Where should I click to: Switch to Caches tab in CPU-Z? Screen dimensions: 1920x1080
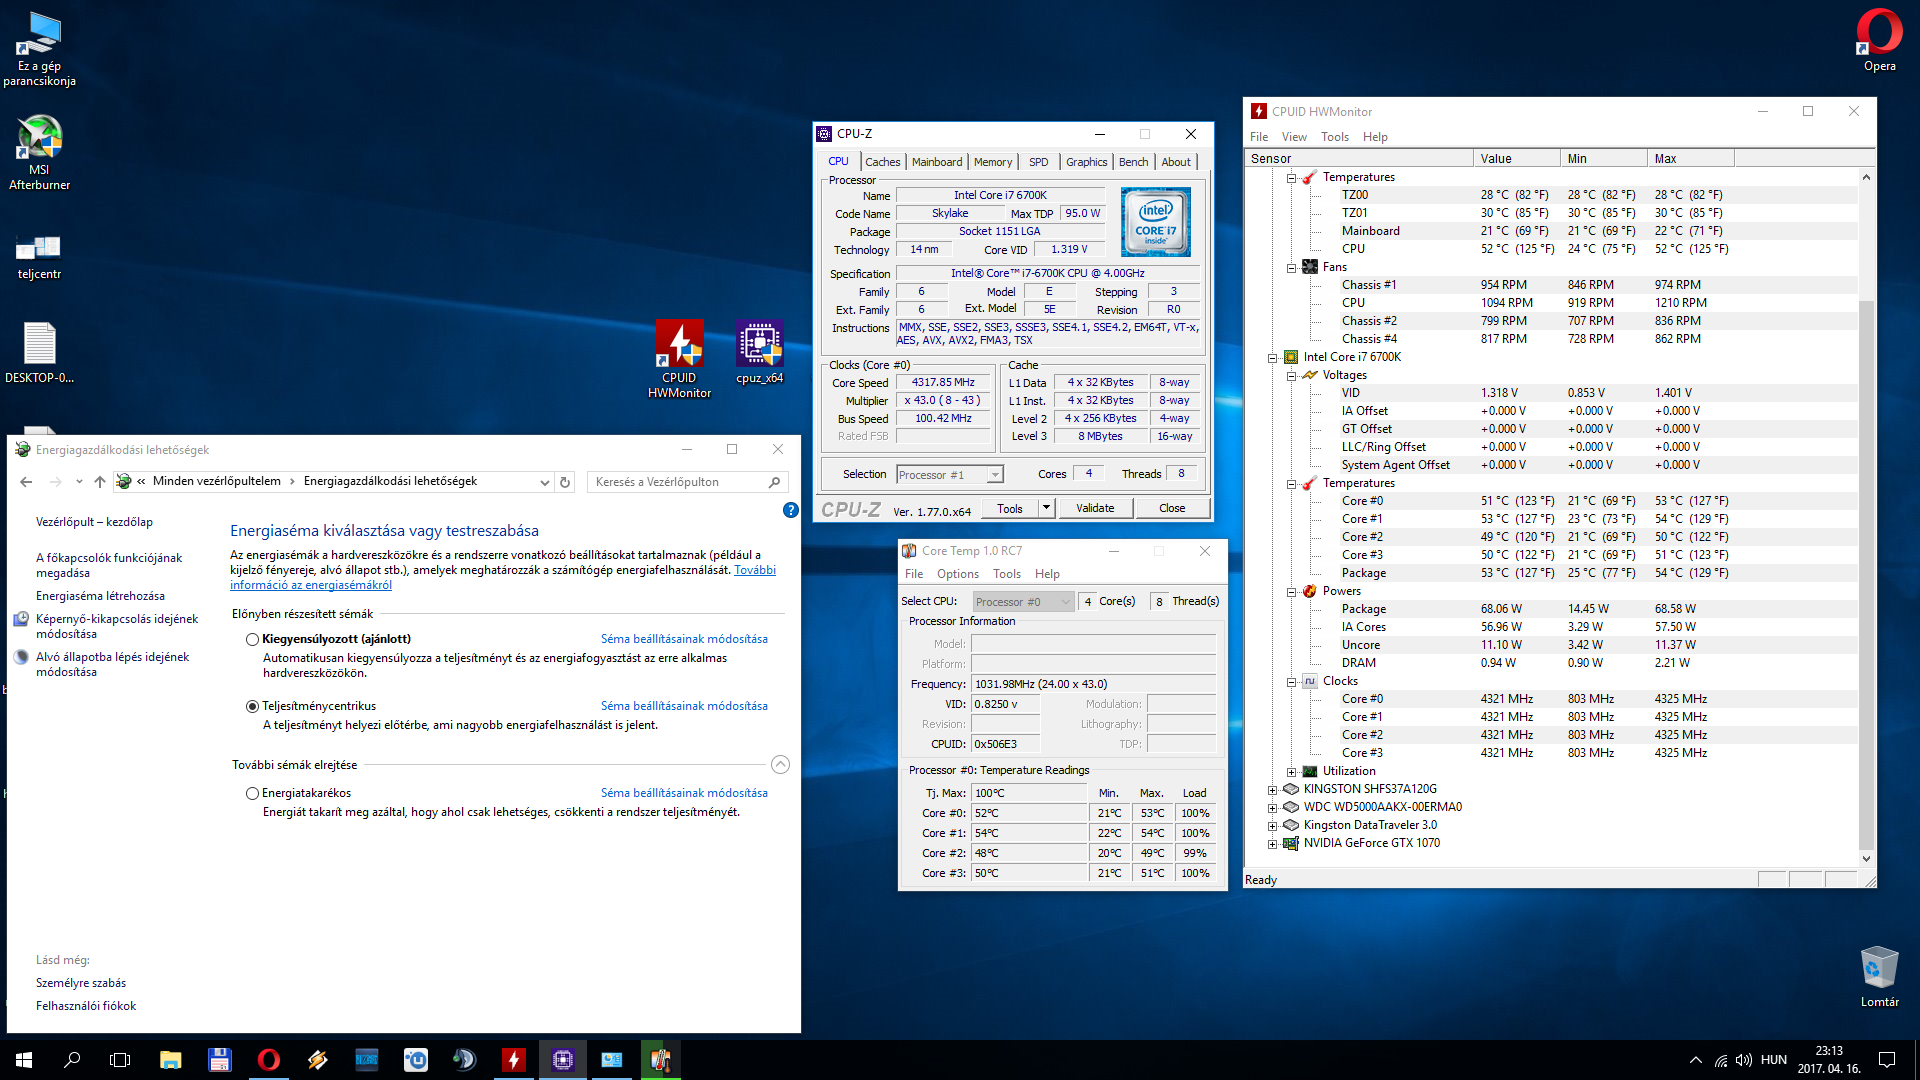(x=882, y=162)
